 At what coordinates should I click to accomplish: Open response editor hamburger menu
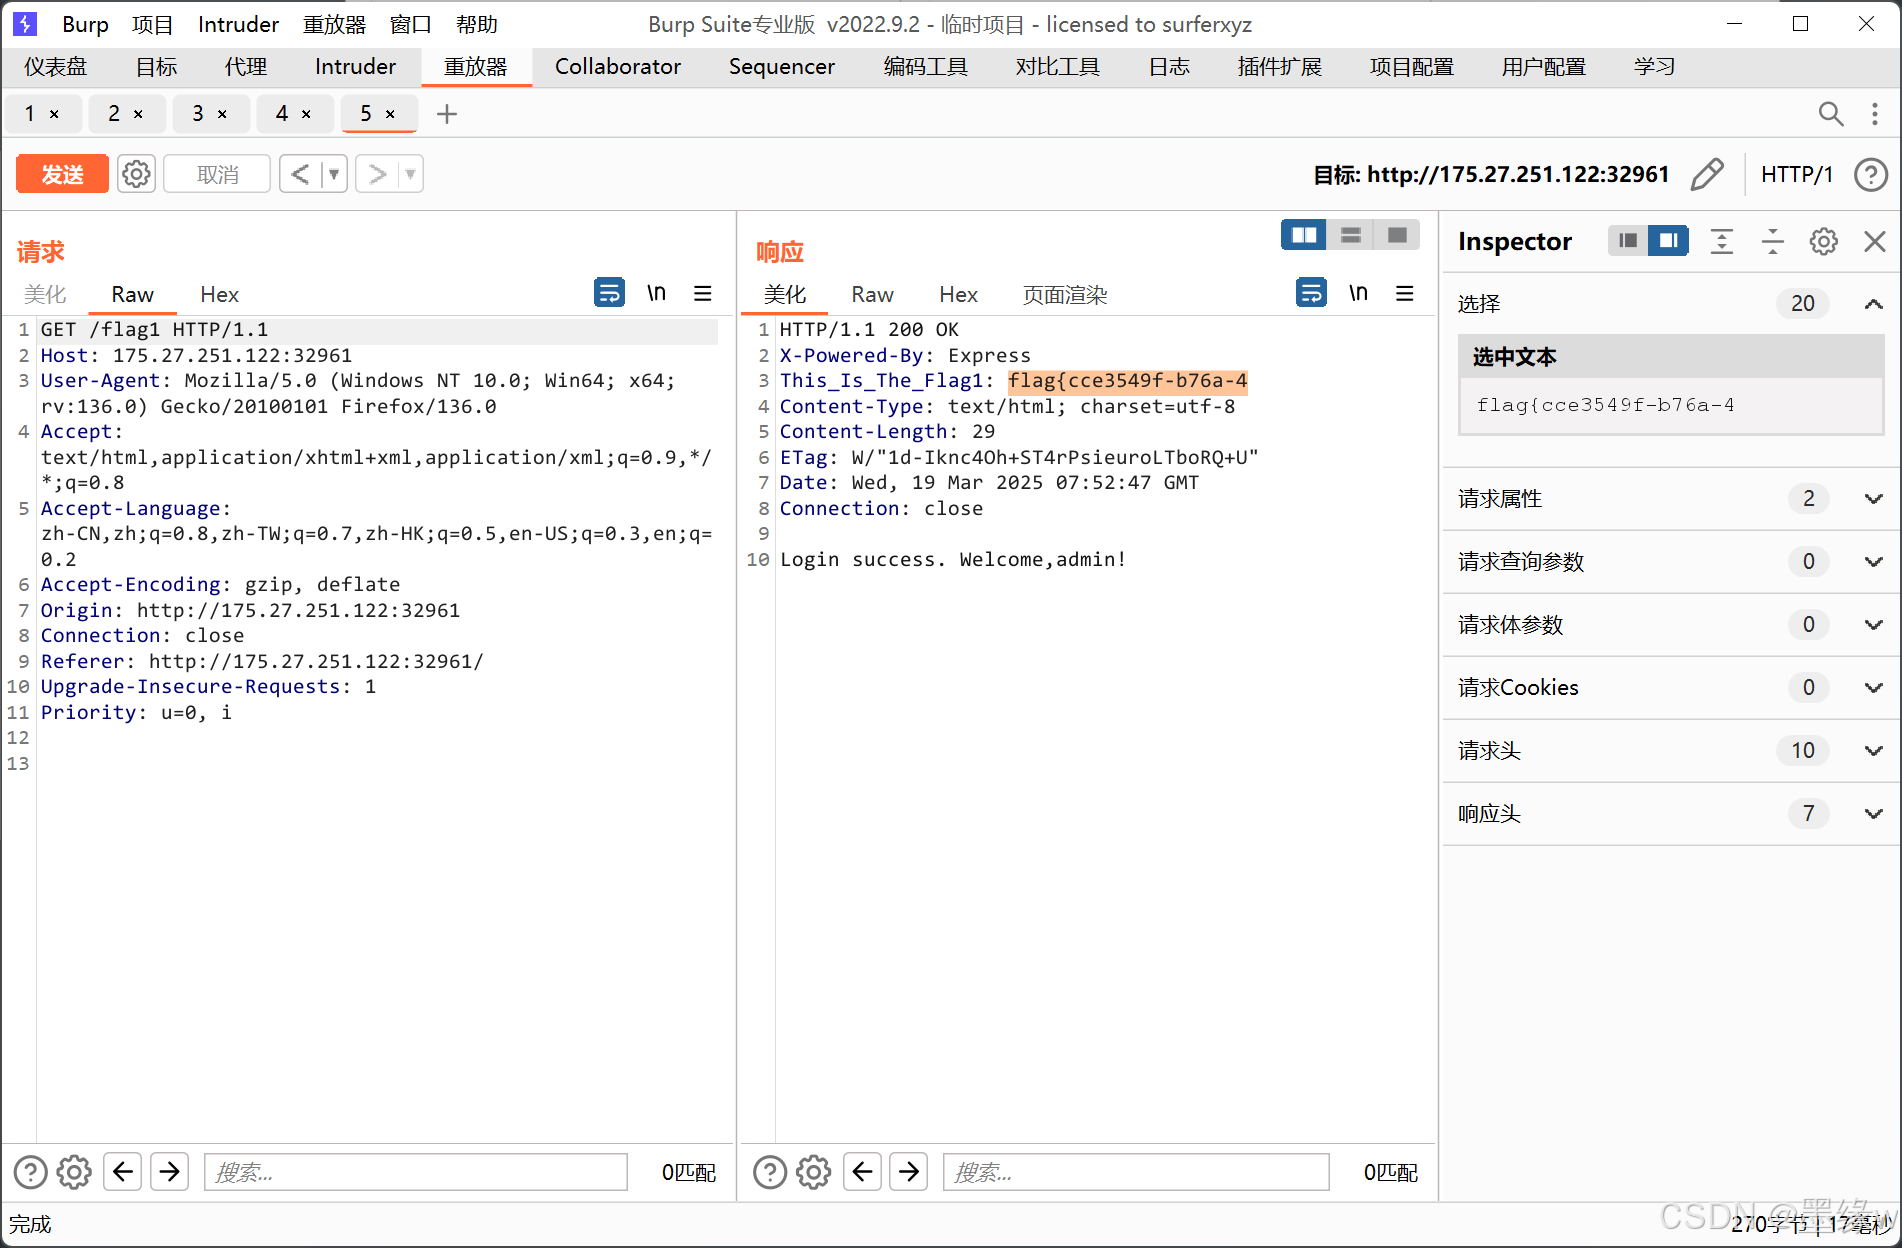point(1405,293)
